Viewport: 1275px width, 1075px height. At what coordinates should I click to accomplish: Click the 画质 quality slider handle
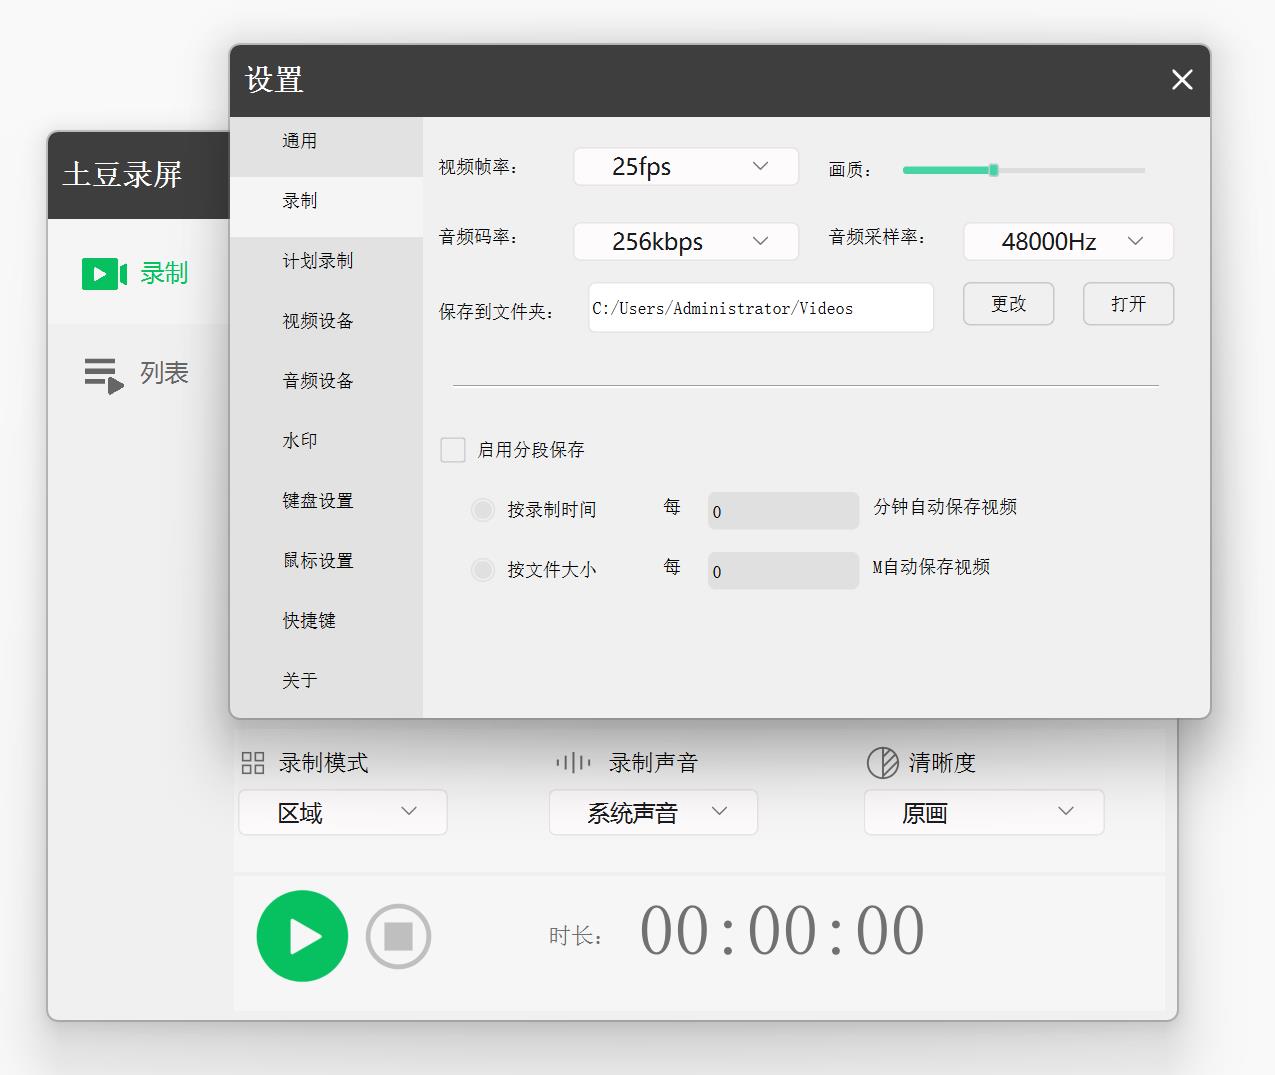(993, 170)
